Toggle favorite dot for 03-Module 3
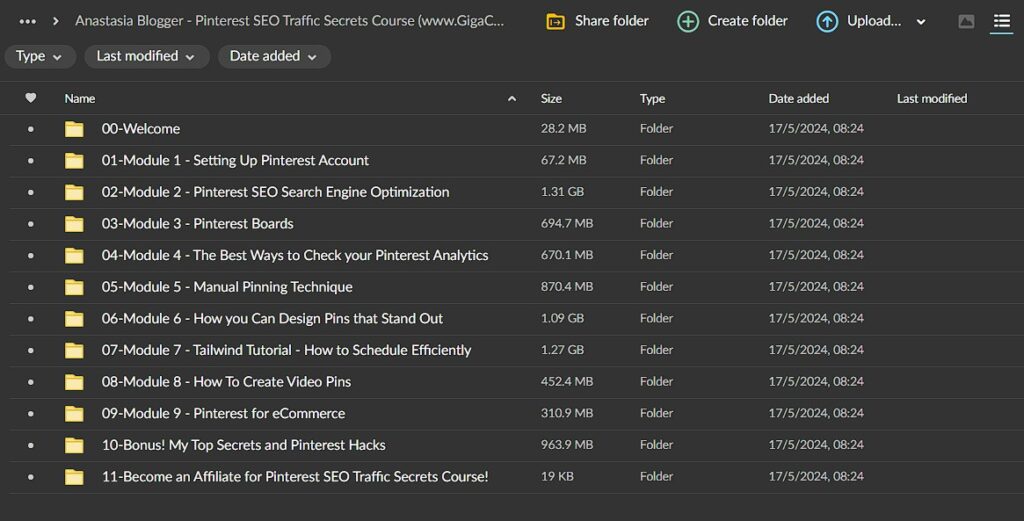This screenshot has width=1024, height=521. coord(31,224)
